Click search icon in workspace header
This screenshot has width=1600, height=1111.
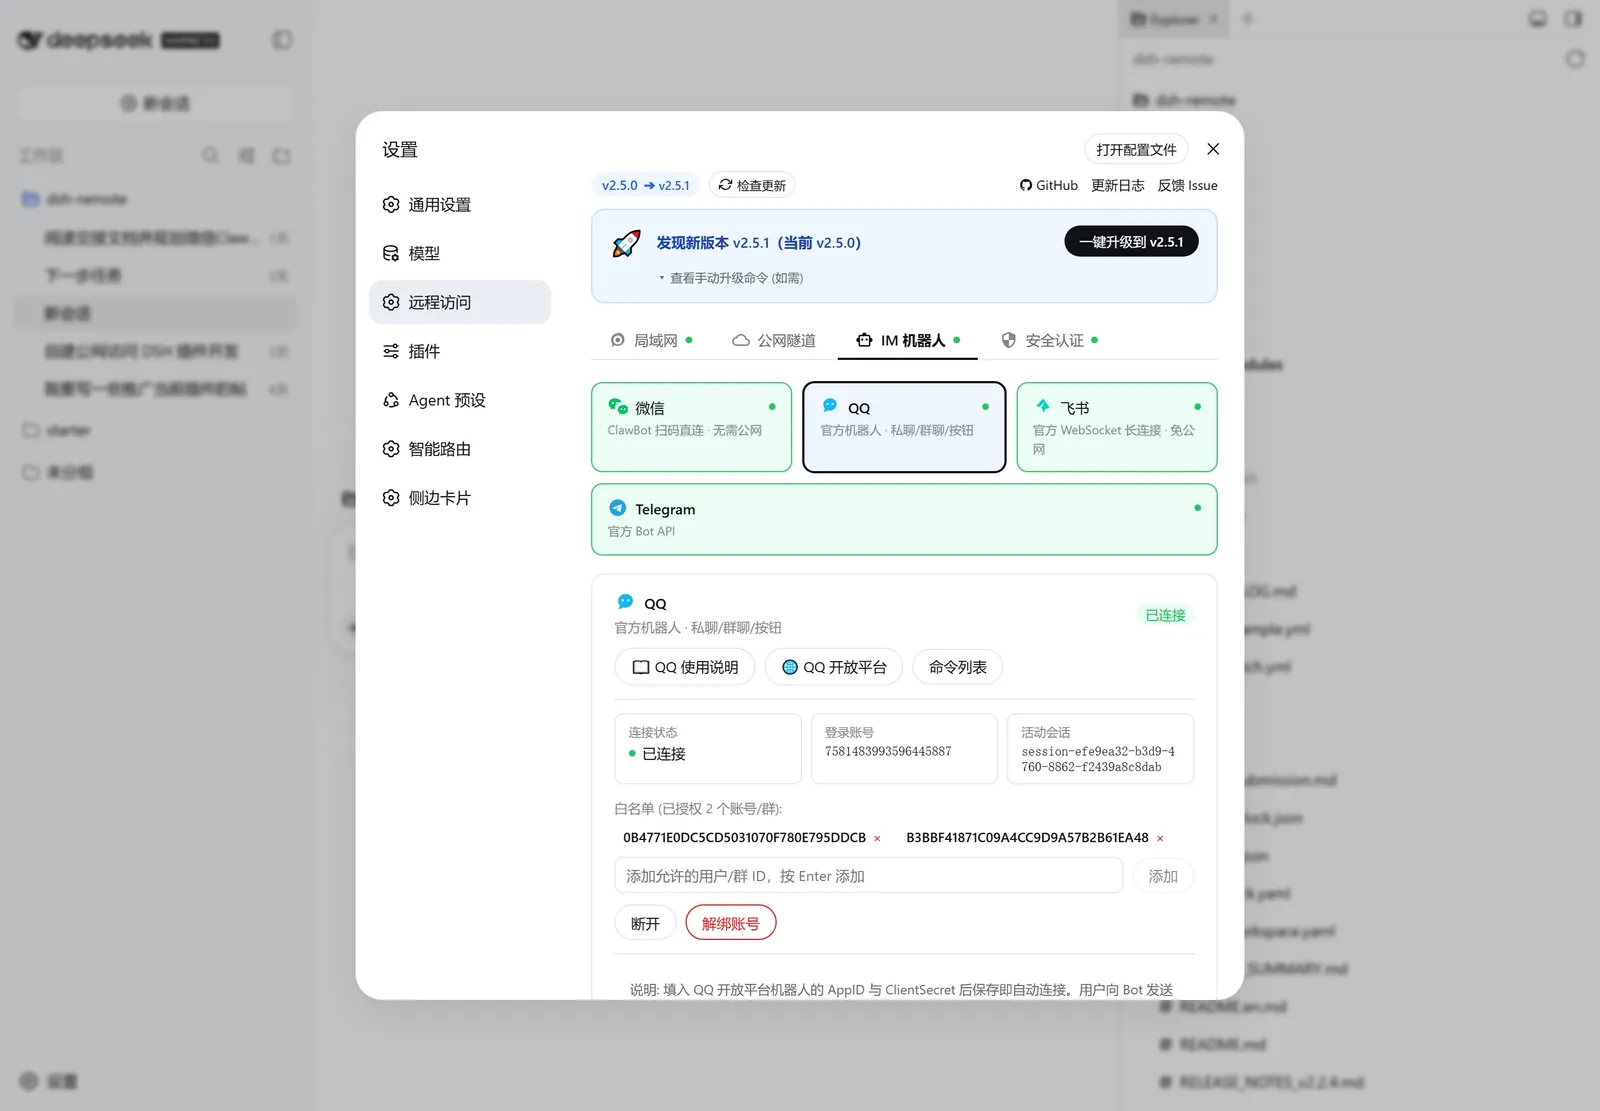[210, 155]
